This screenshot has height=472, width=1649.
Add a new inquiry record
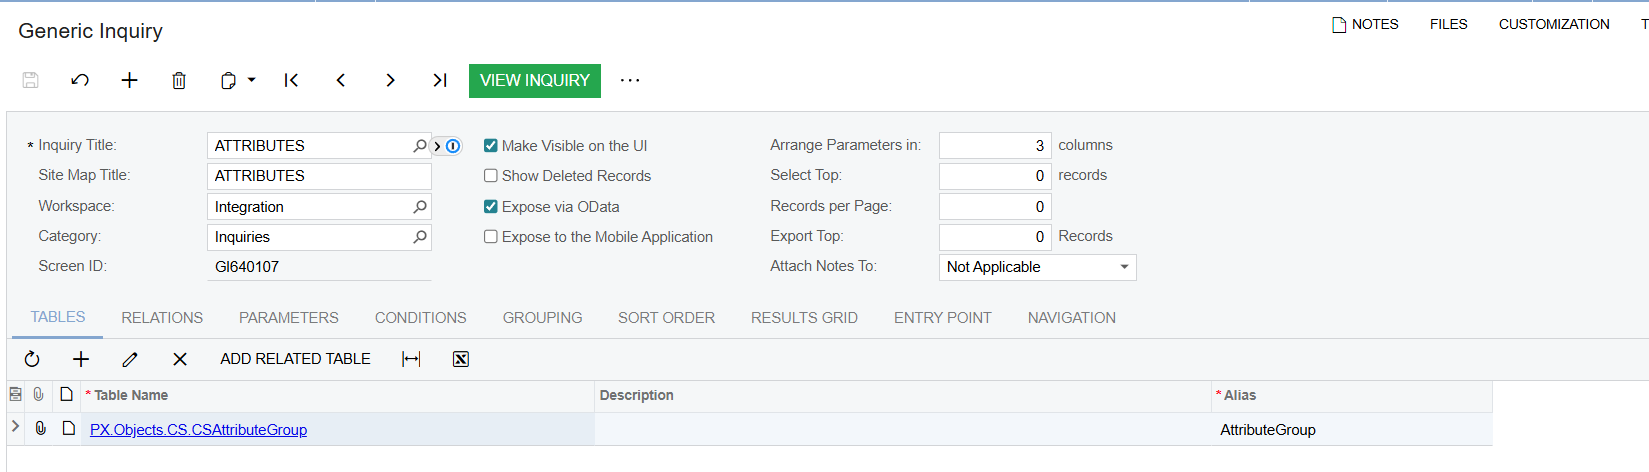pos(129,80)
